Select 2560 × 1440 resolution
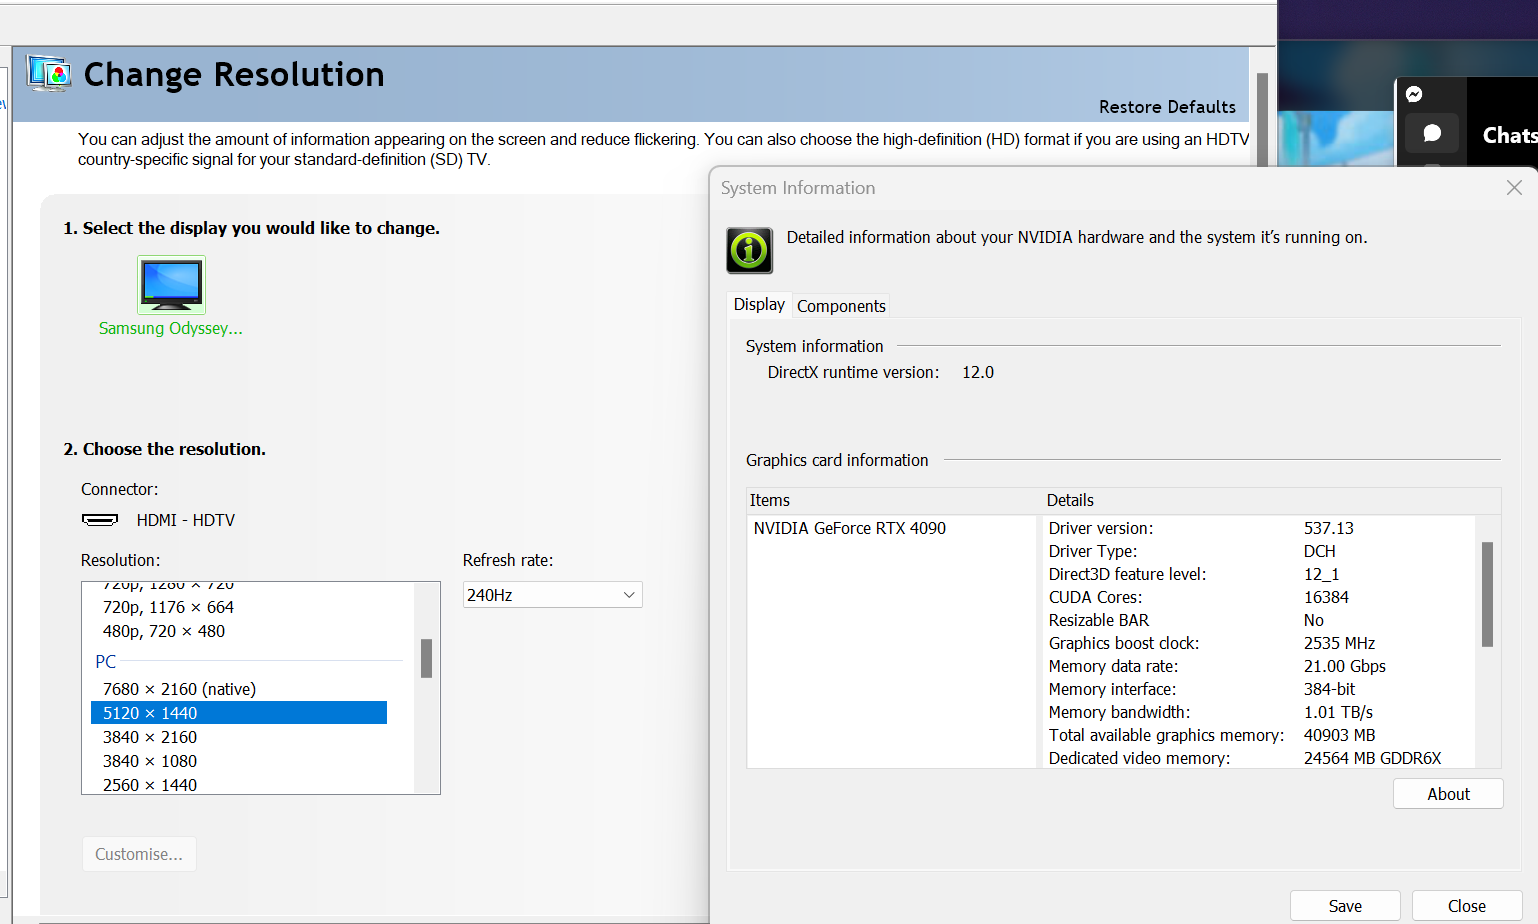 (239, 784)
